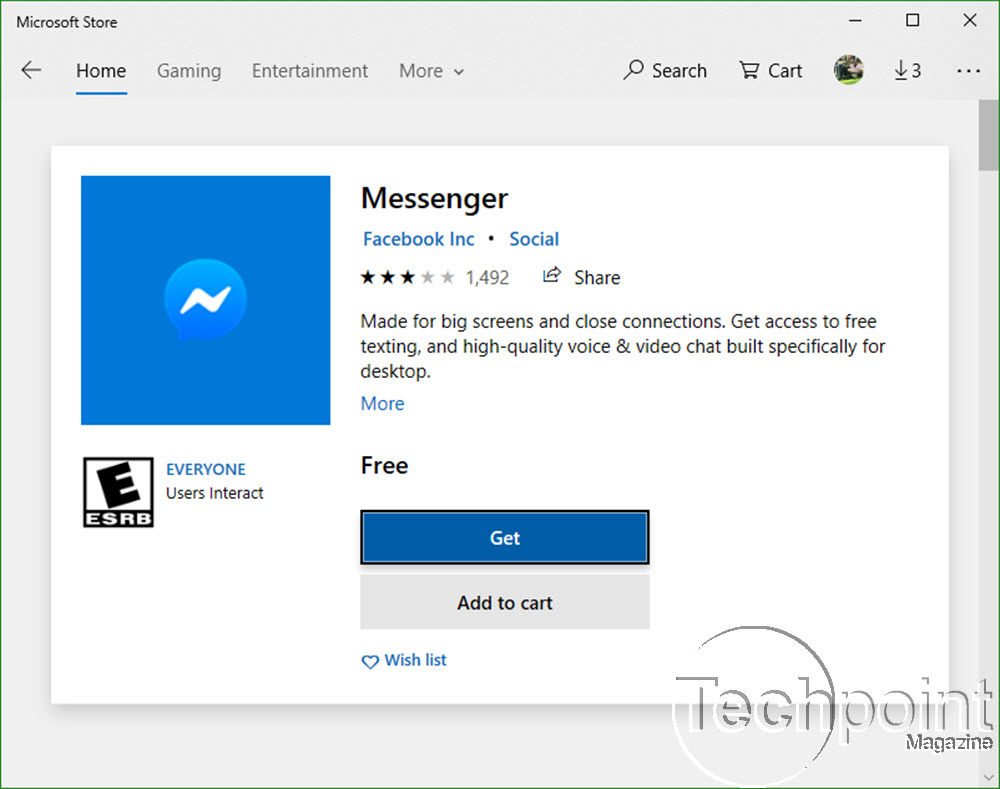The height and width of the screenshot is (789, 1000).
Task: Click the Messenger app title
Action: pyautogui.click(x=434, y=198)
